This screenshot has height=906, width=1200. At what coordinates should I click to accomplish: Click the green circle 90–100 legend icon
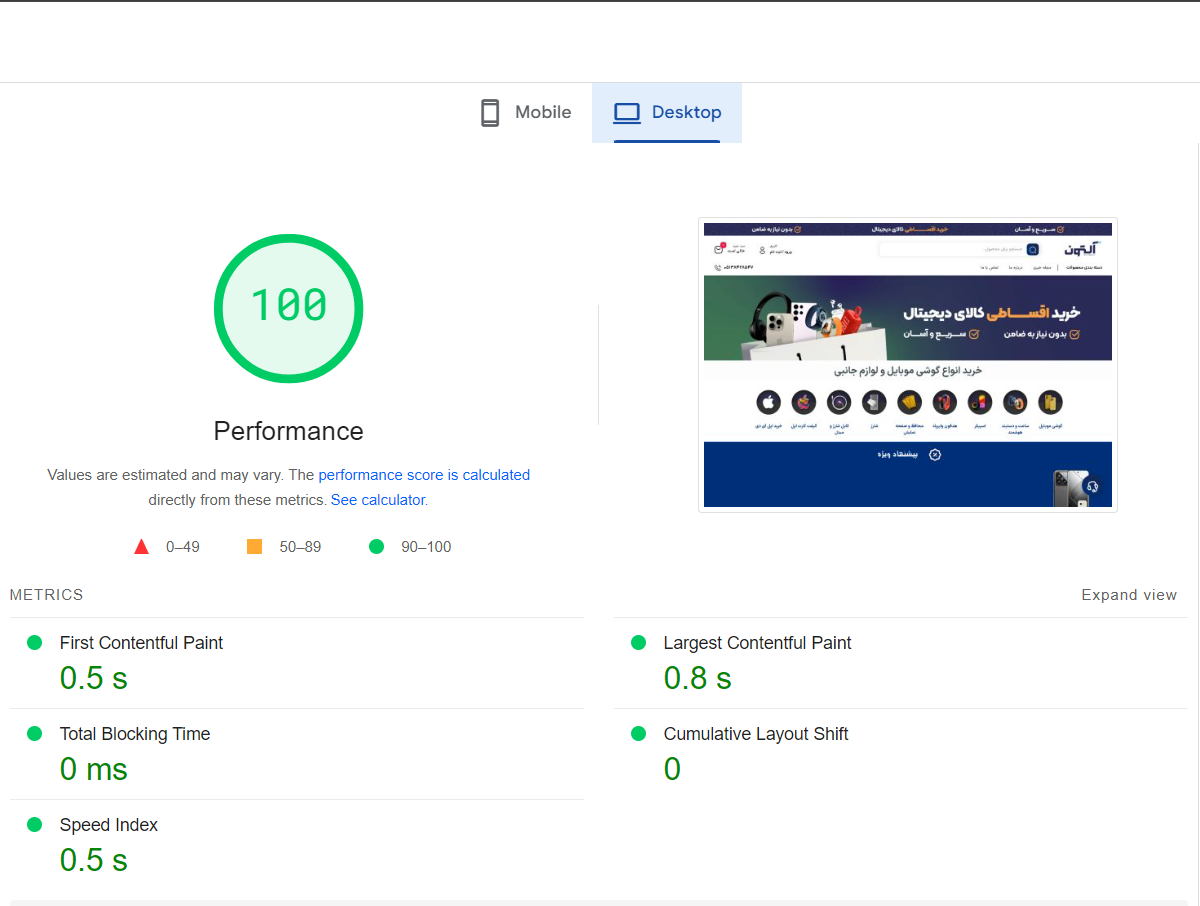[376, 547]
